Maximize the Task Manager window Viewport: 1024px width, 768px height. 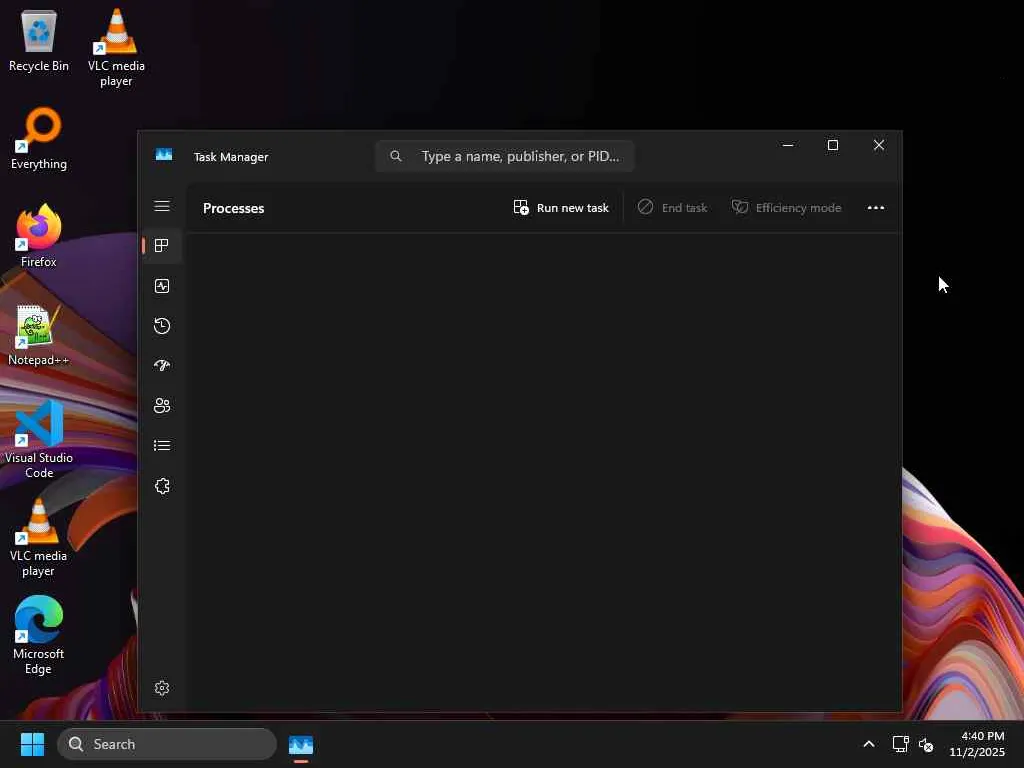[x=833, y=145]
